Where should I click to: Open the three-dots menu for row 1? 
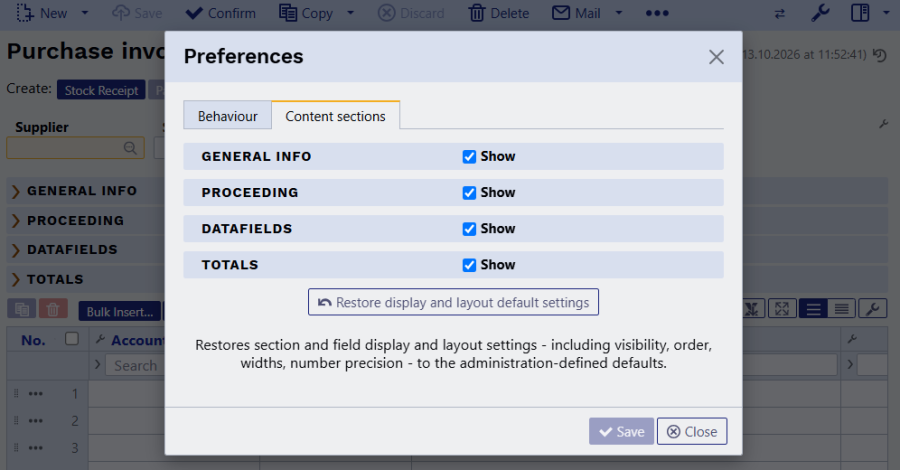click(36, 394)
